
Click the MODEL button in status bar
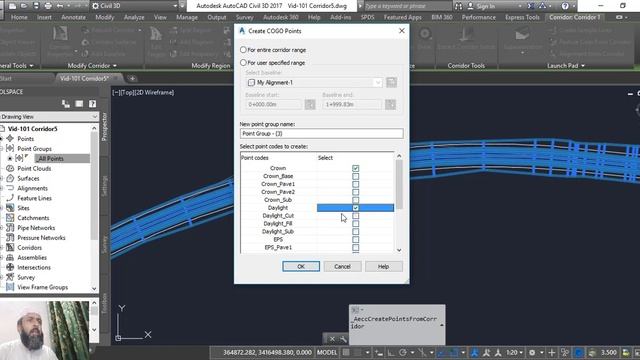click(x=327, y=352)
